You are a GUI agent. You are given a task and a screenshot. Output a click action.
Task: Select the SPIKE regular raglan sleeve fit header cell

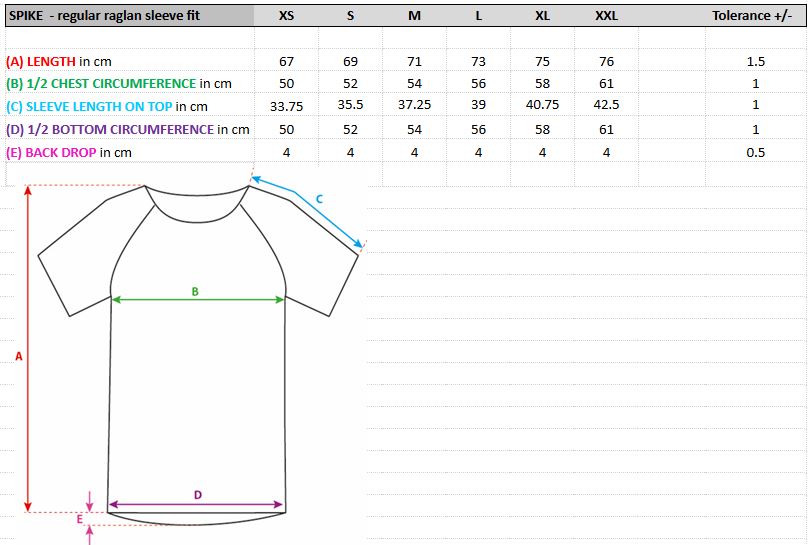(130, 16)
